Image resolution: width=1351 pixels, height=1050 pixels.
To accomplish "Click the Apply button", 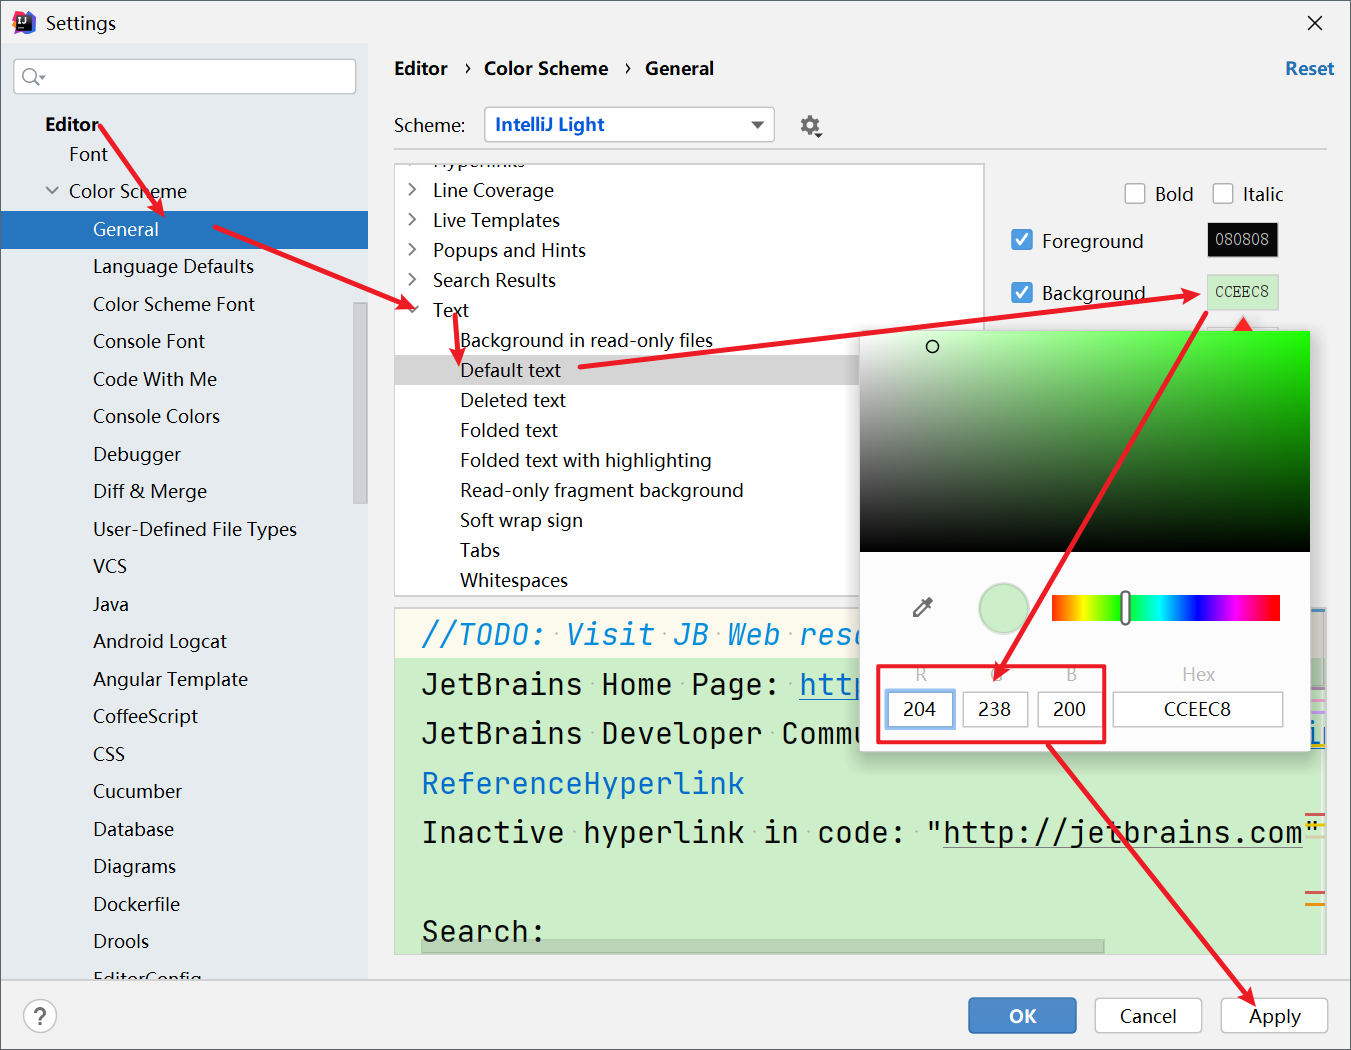I will coord(1274,1016).
